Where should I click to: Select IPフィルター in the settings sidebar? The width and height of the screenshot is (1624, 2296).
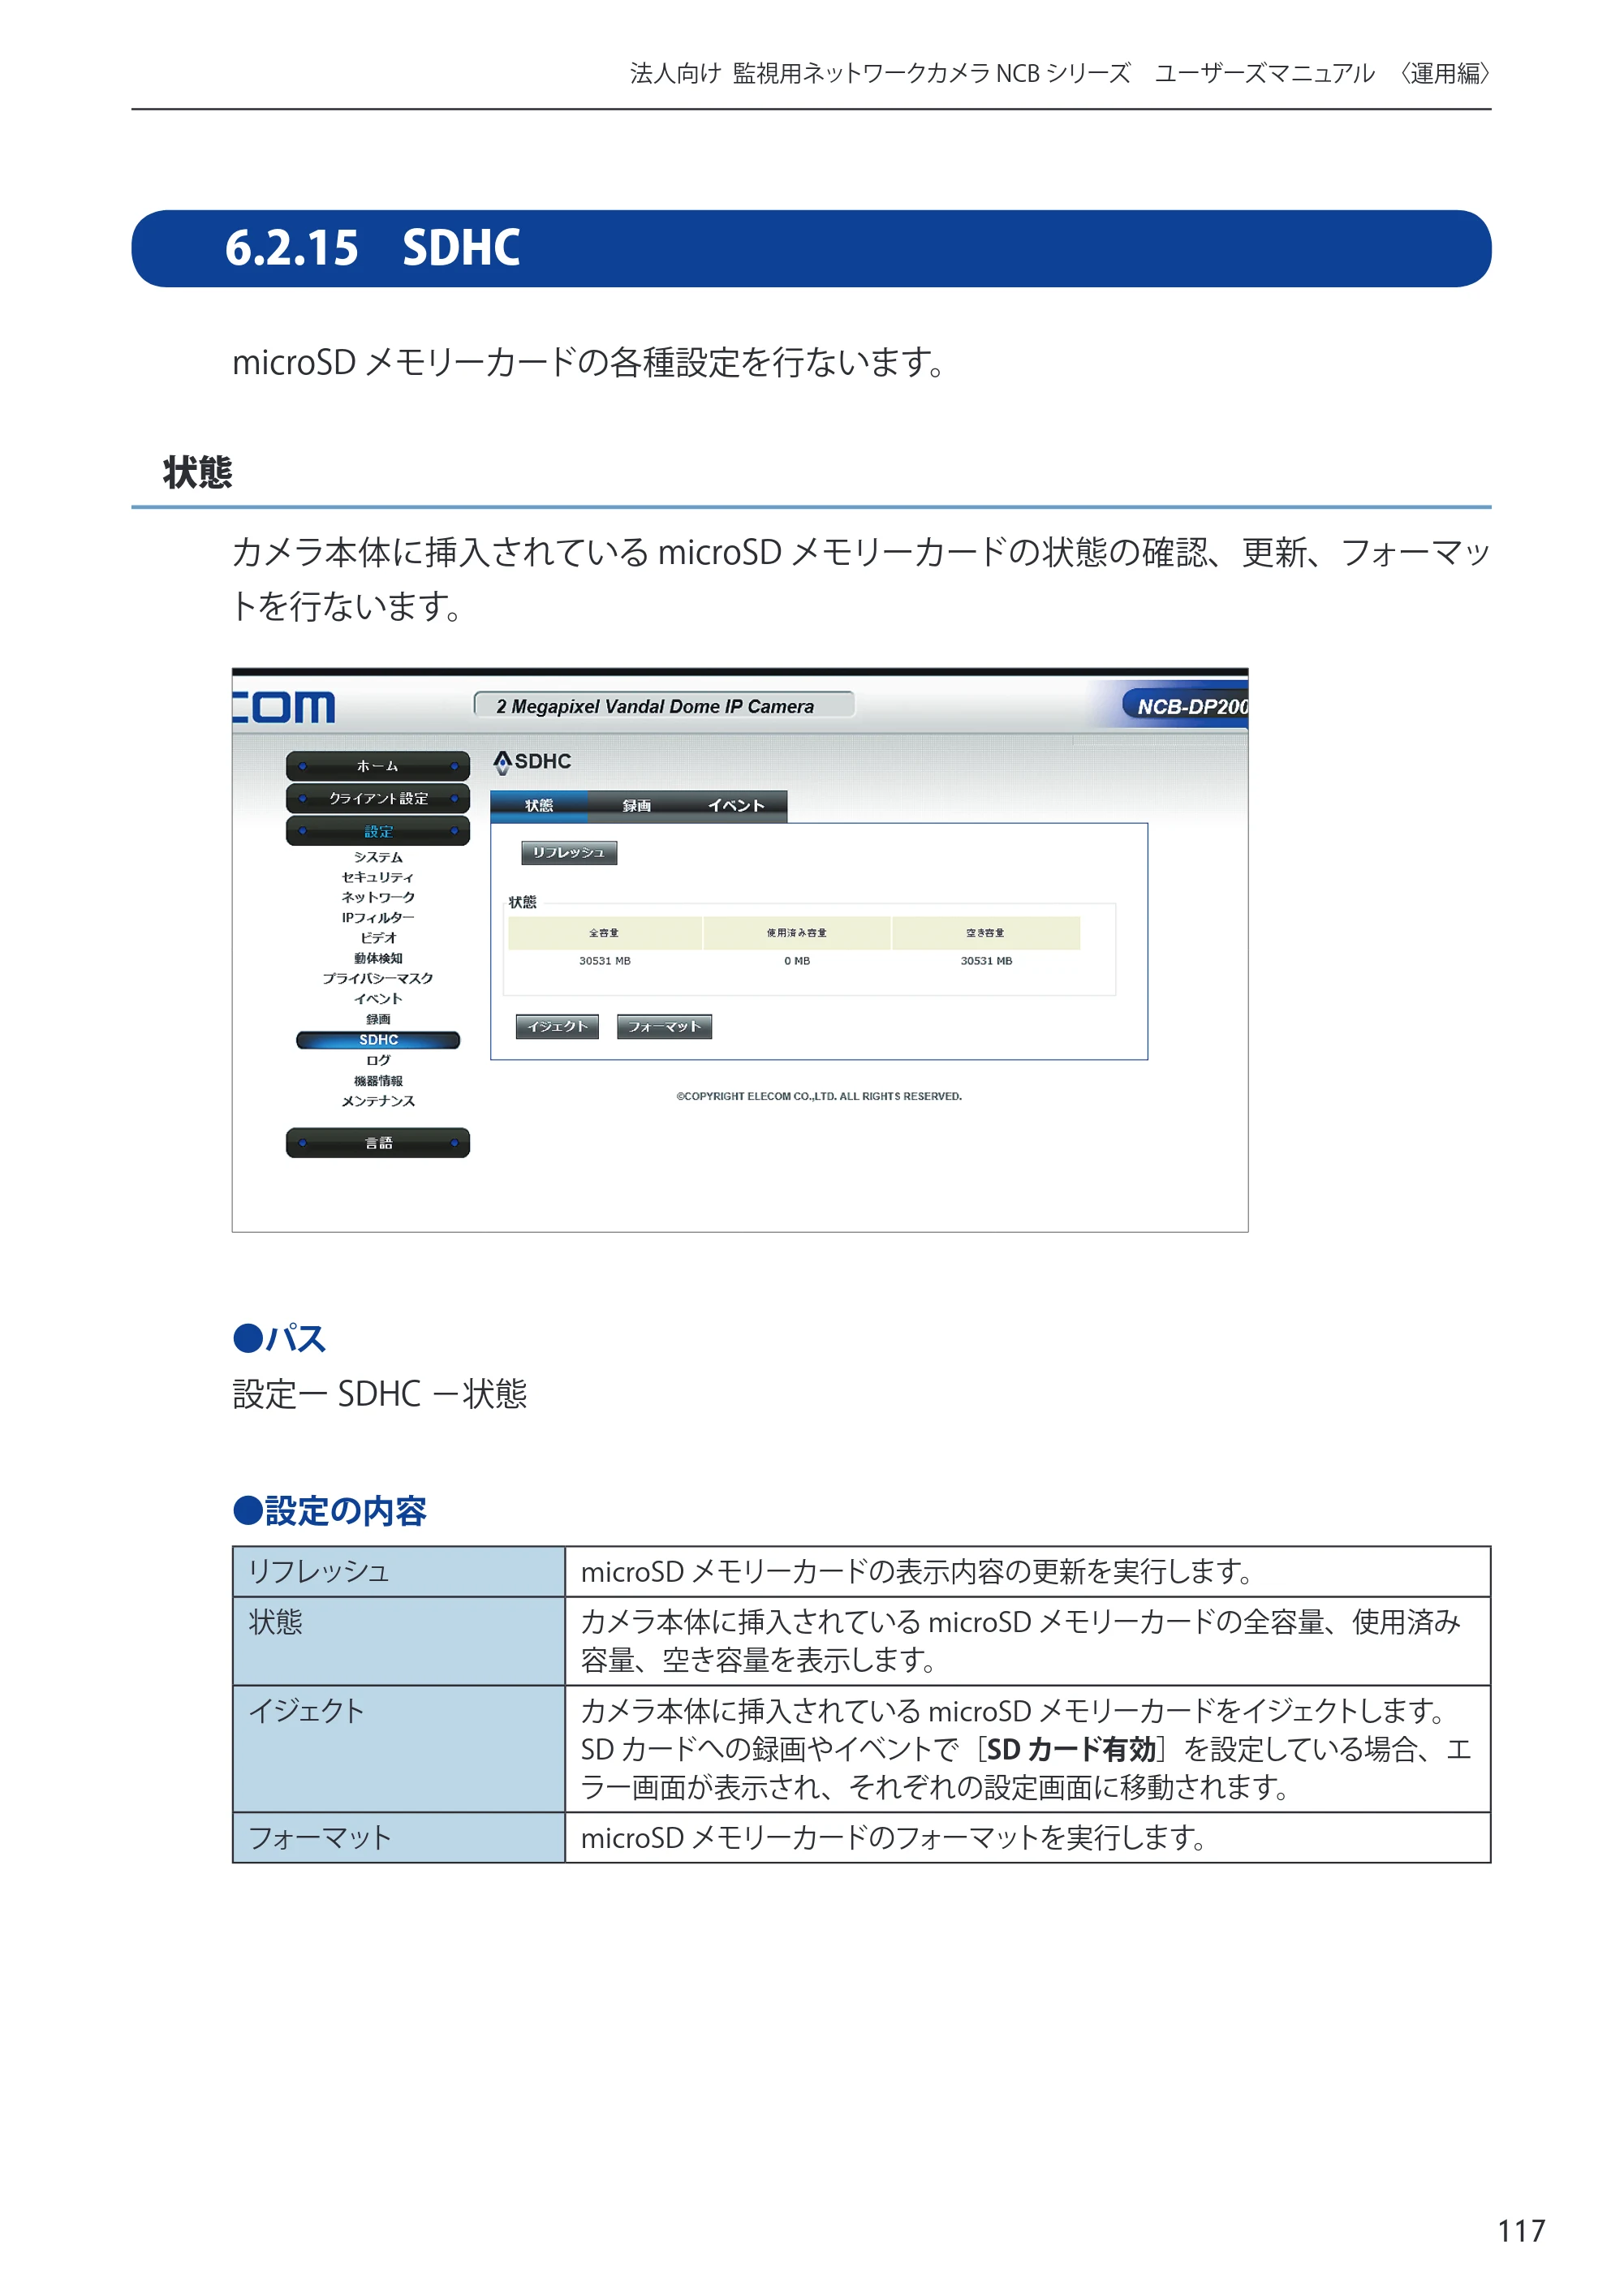pyautogui.click(x=378, y=918)
